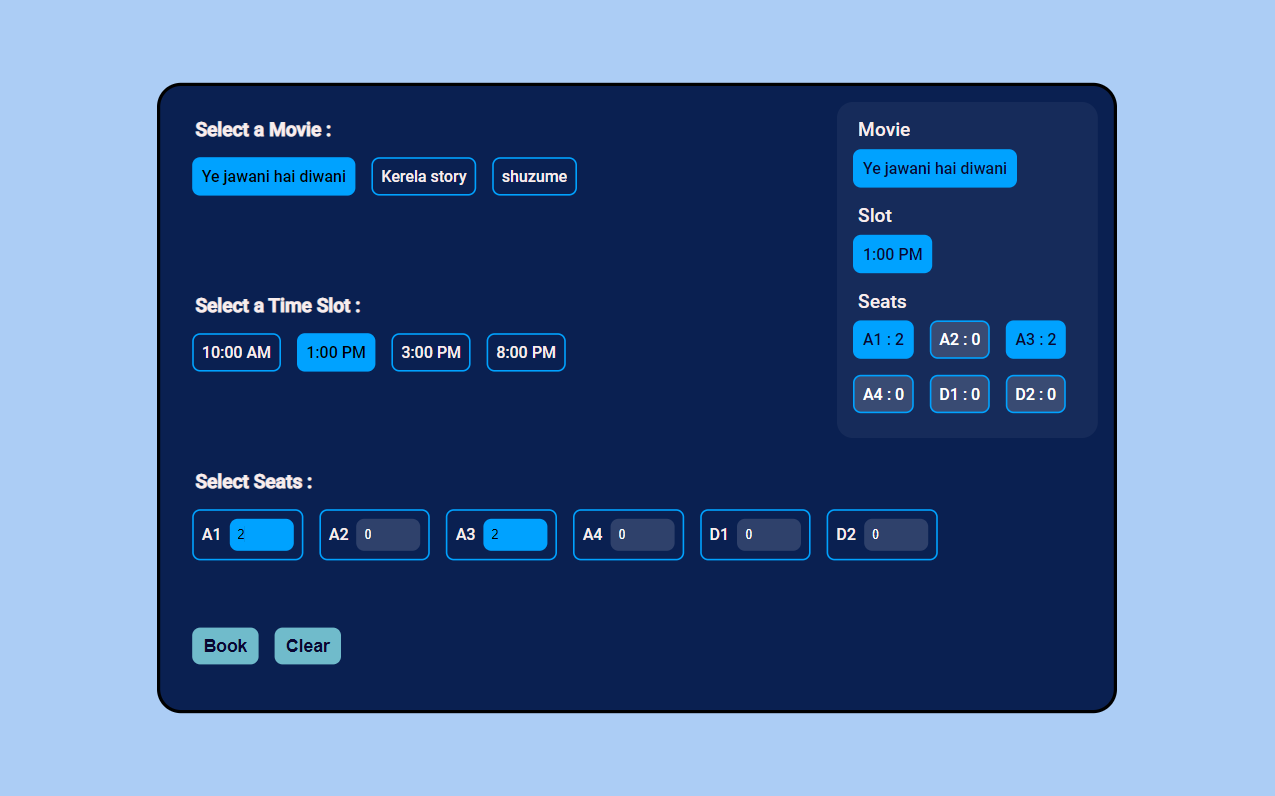Select the 1:00 PM time slot option

pos(336,352)
